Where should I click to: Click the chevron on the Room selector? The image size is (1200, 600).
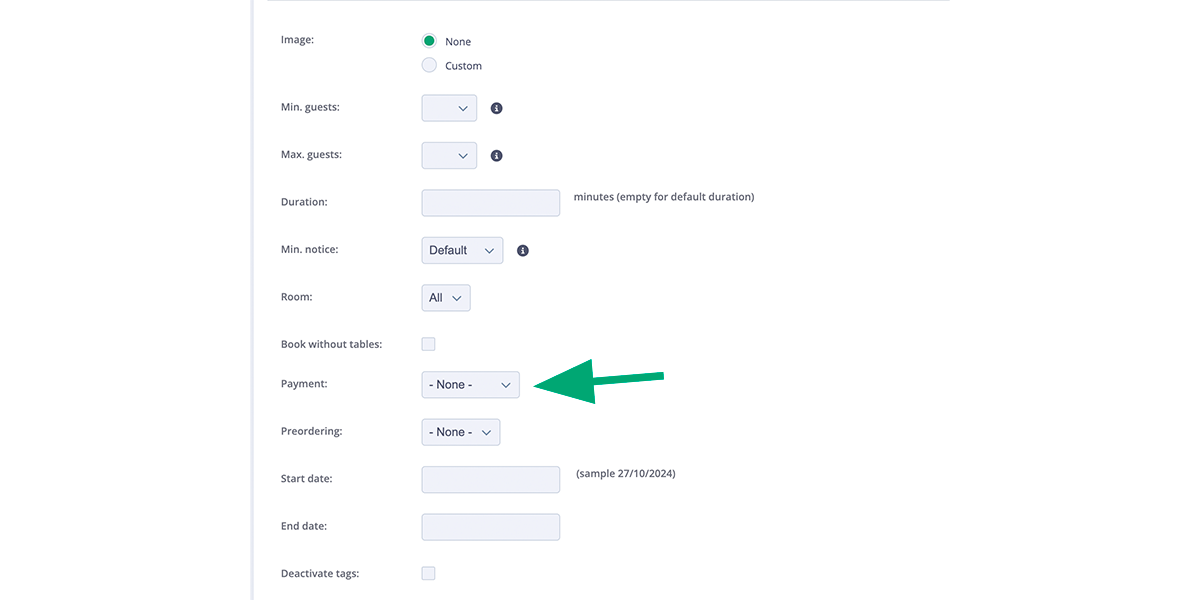pos(458,297)
